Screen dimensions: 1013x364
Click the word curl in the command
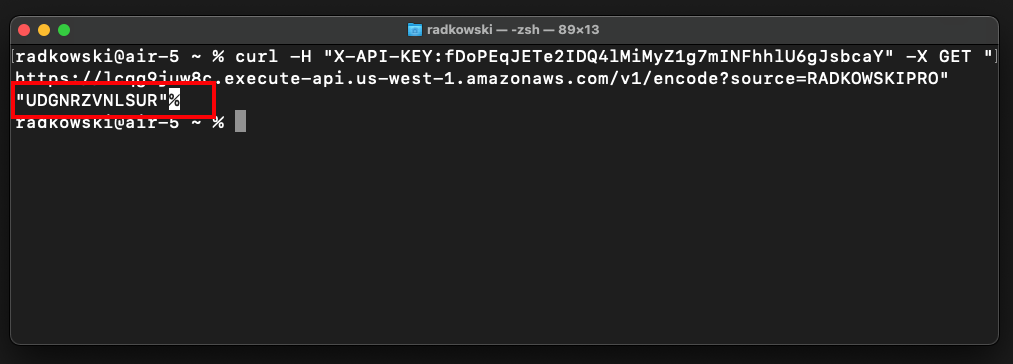click(x=256, y=57)
